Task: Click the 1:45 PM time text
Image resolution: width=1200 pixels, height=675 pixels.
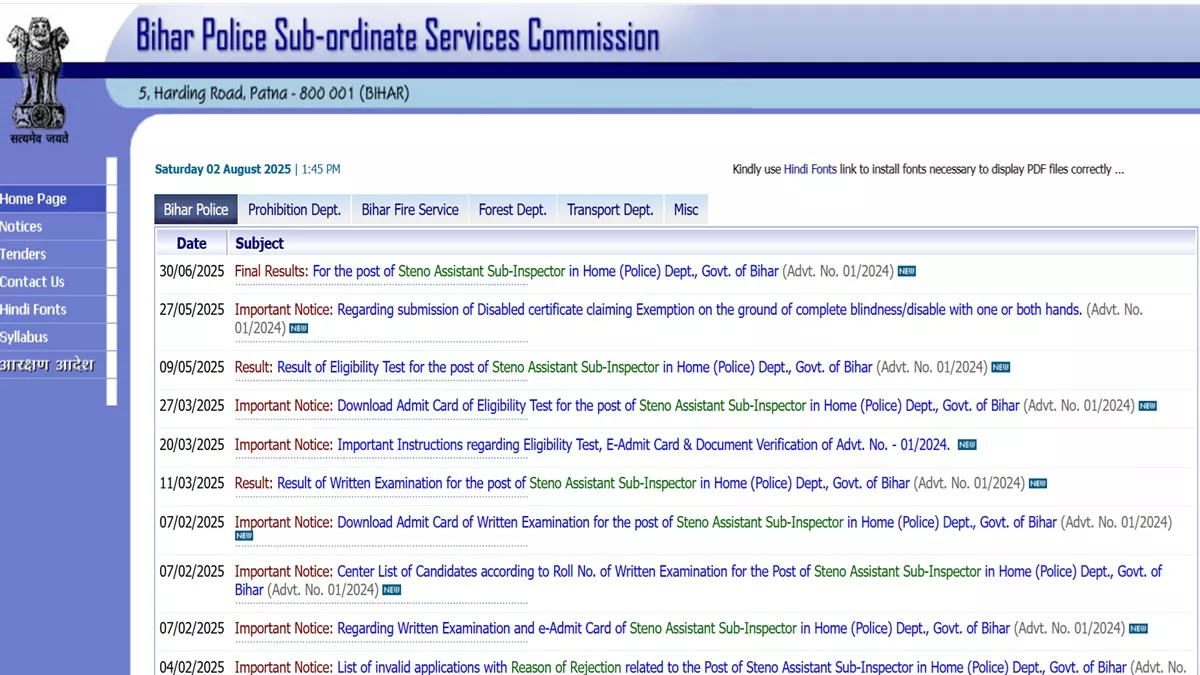Action: pos(321,170)
